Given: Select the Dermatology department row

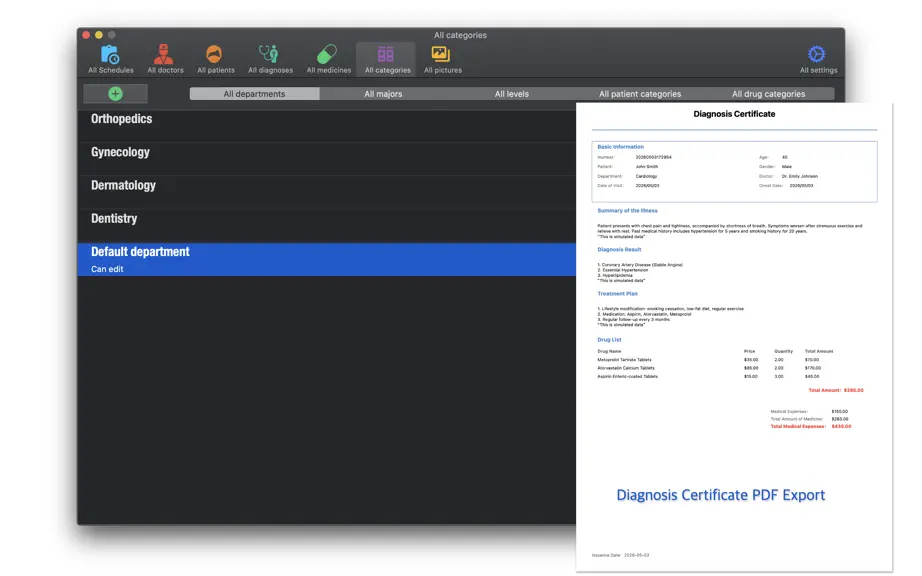Looking at the screenshot, I should click(x=327, y=192).
